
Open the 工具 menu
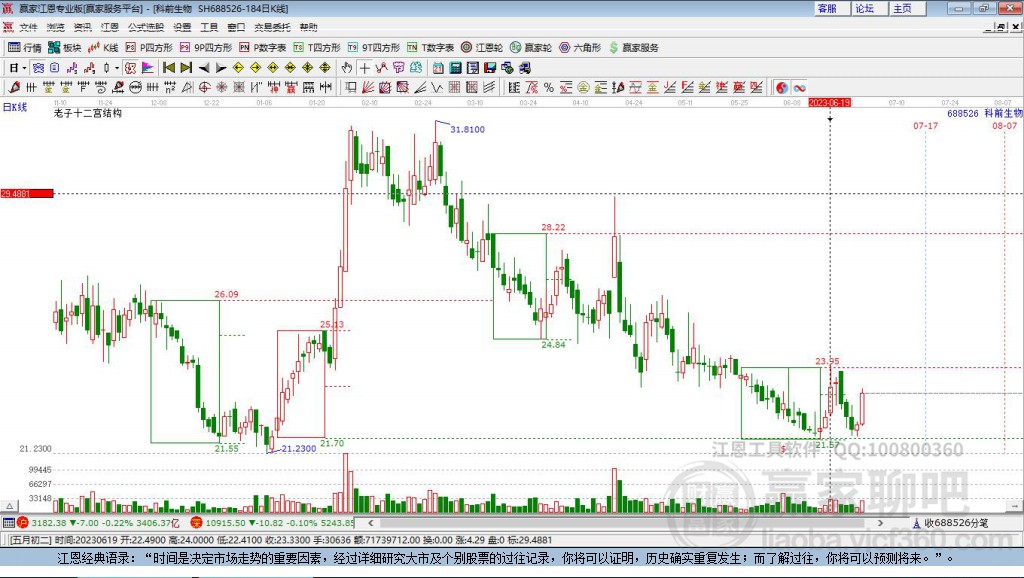(209, 27)
